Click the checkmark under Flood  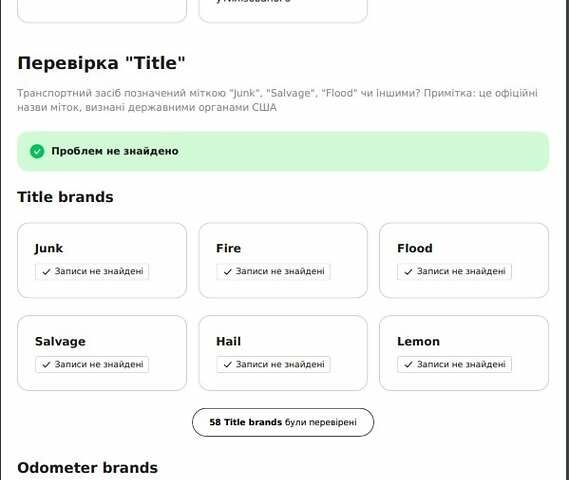click(409, 272)
